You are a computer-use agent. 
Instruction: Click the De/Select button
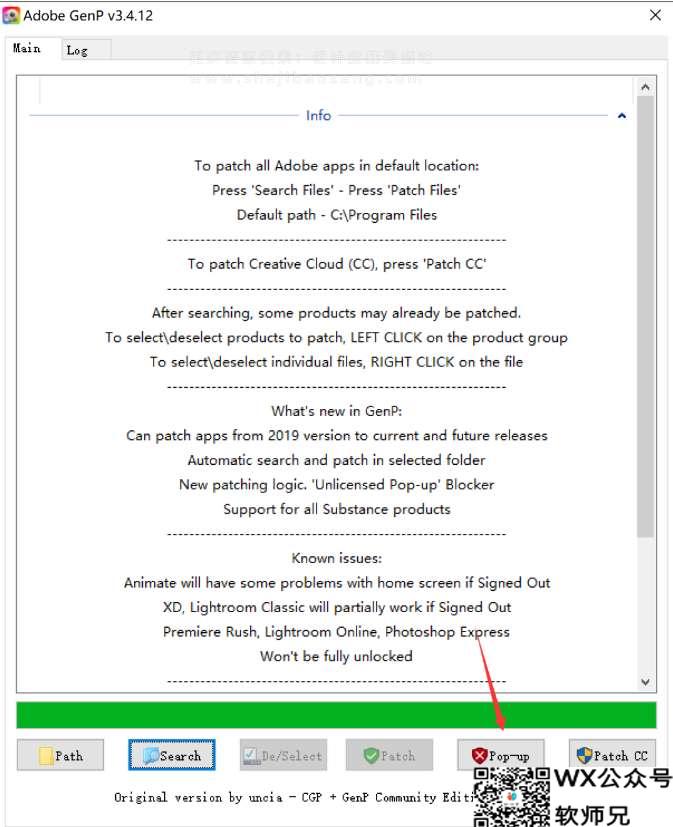(283, 755)
